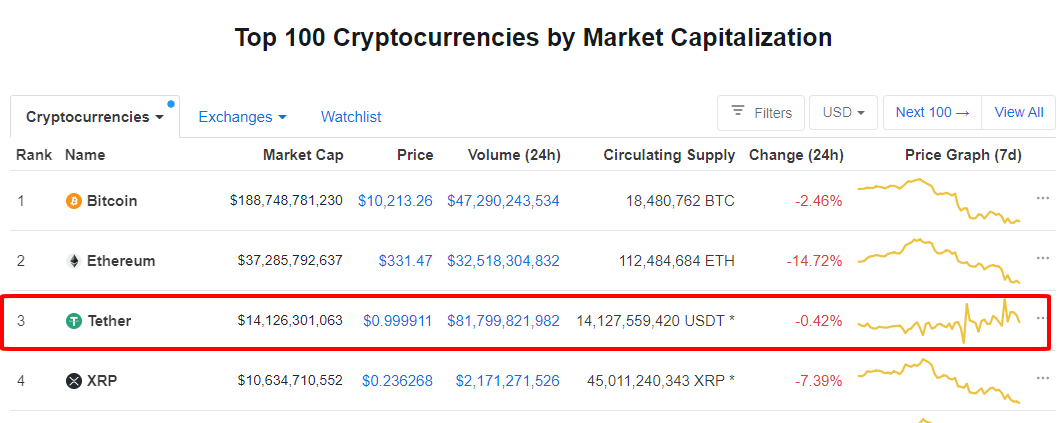This screenshot has width=1060, height=423.
Task: Click the XRP logo icon
Action: (73, 381)
